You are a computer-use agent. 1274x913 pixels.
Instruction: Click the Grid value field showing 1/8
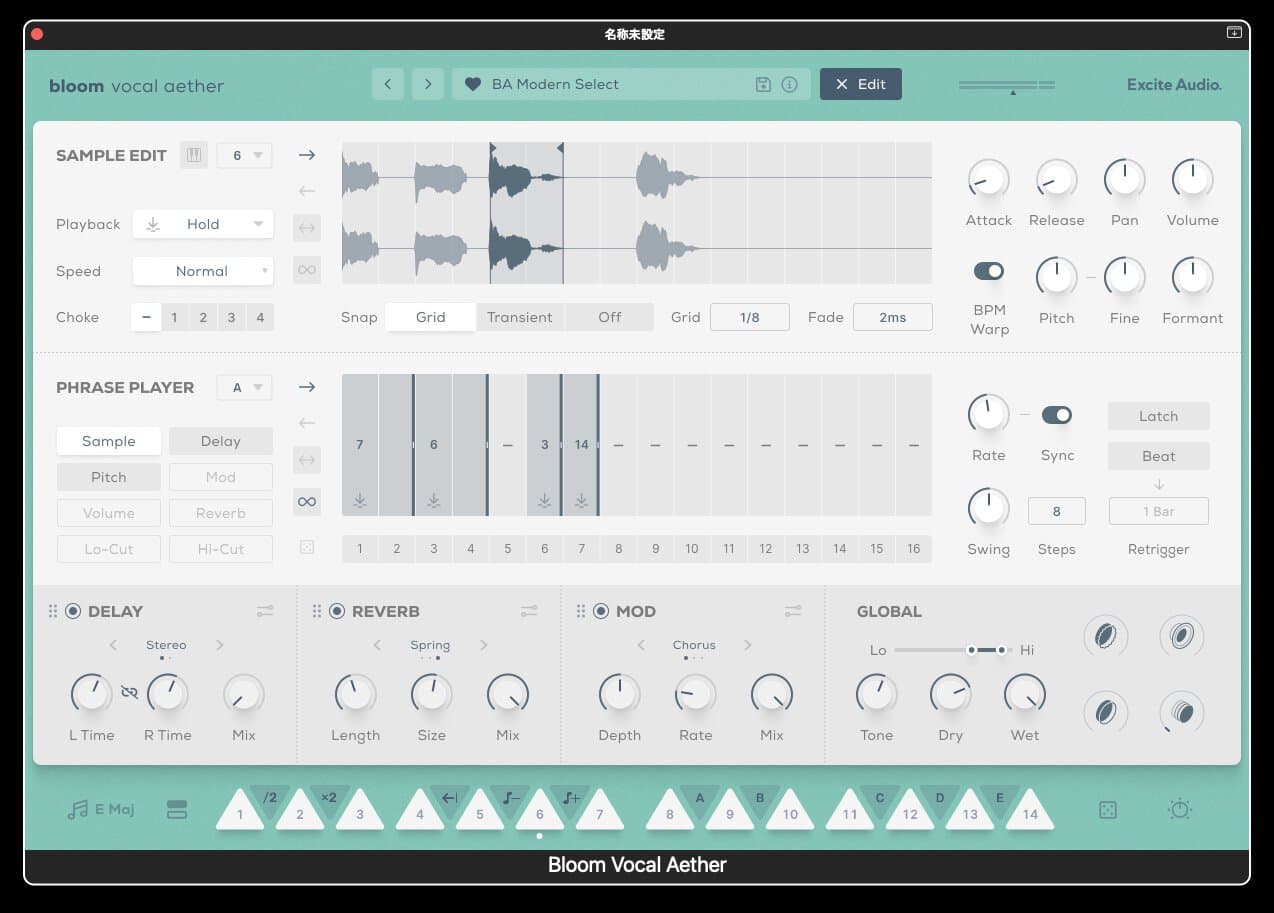pos(750,317)
